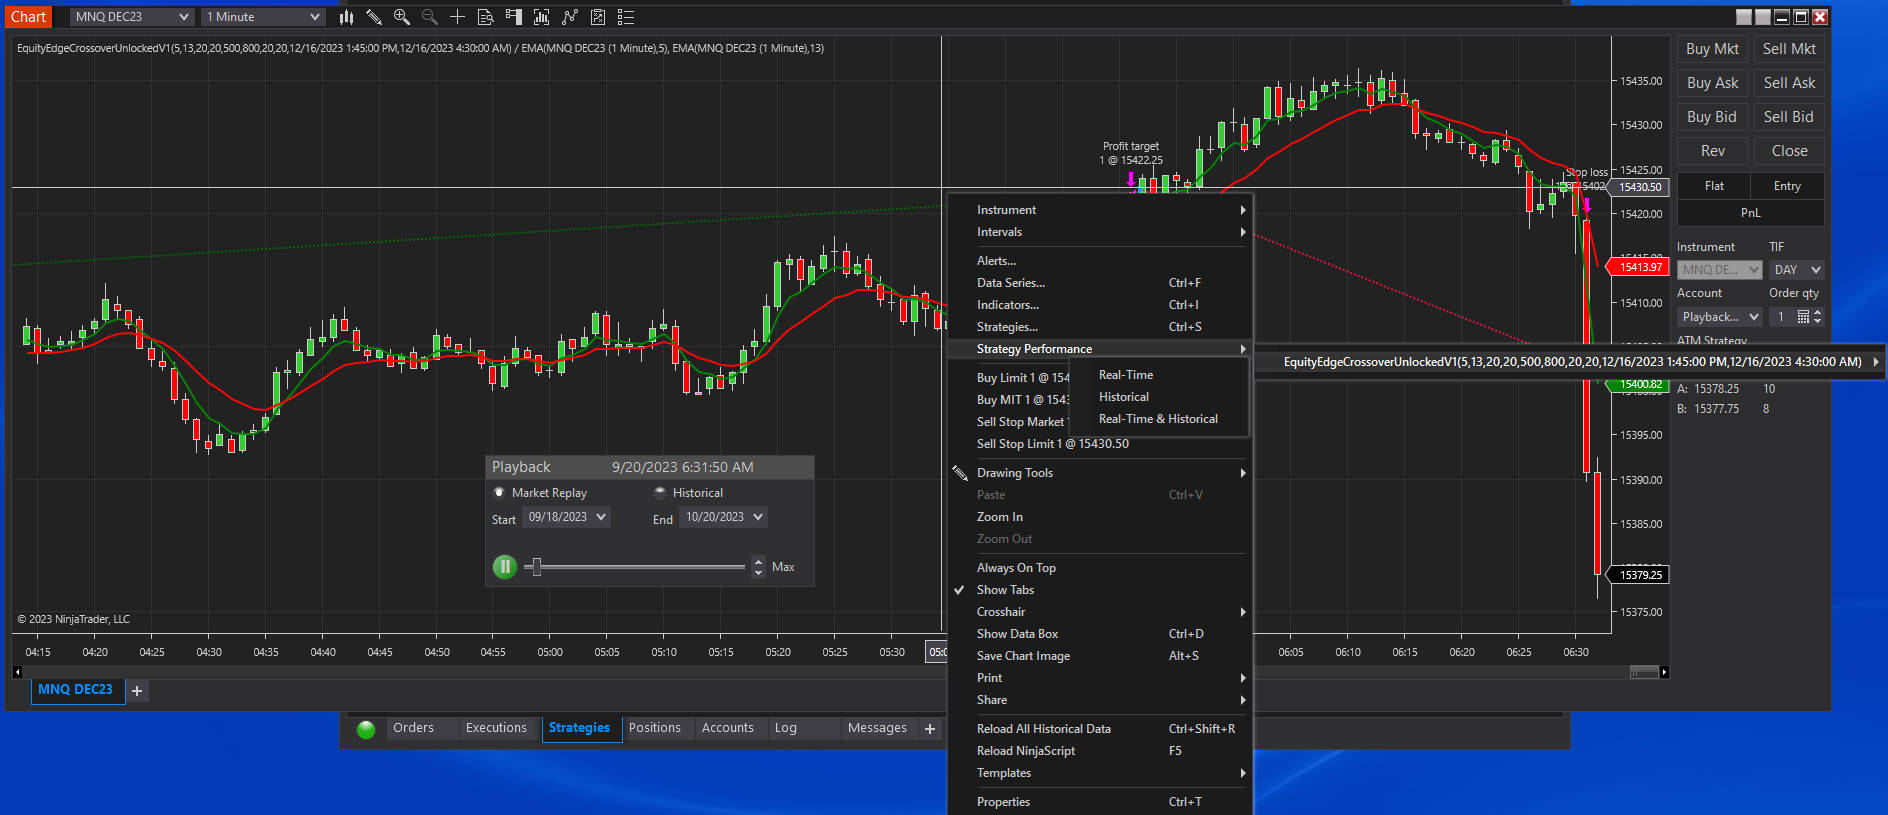Click the pencil icon beside Drawing Tools
1888x815 pixels.
(x=960, y=473)
